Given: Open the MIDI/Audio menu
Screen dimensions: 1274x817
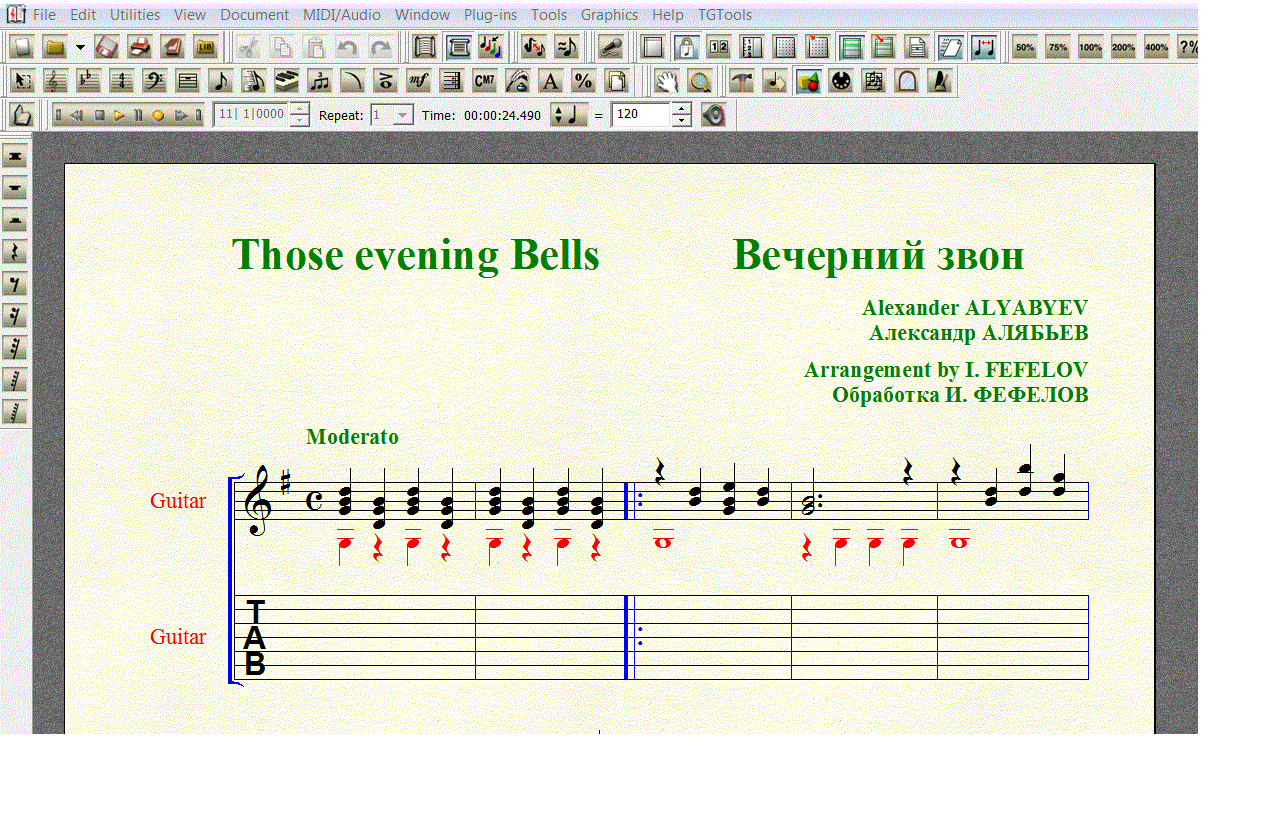Looking at the screenshot, I should pos(342,15).
